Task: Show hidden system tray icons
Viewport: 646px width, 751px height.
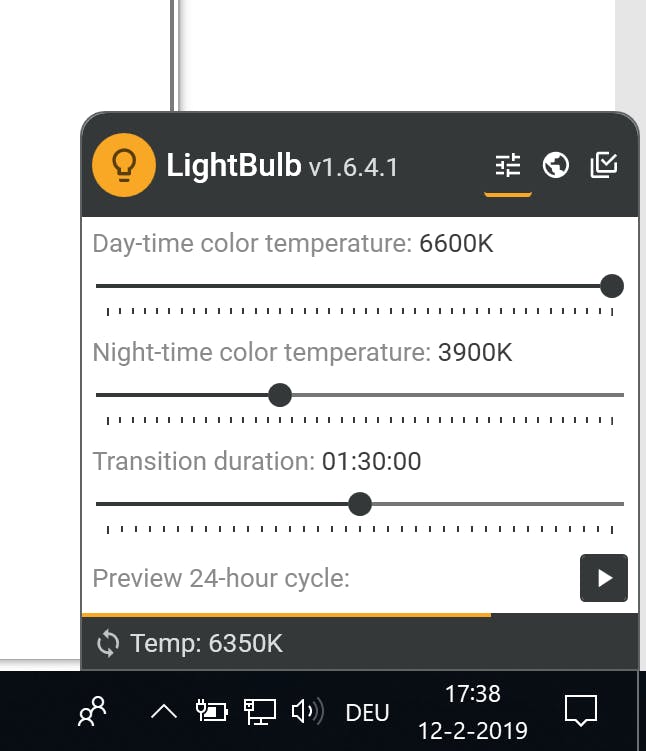Action: pos(163,712)
